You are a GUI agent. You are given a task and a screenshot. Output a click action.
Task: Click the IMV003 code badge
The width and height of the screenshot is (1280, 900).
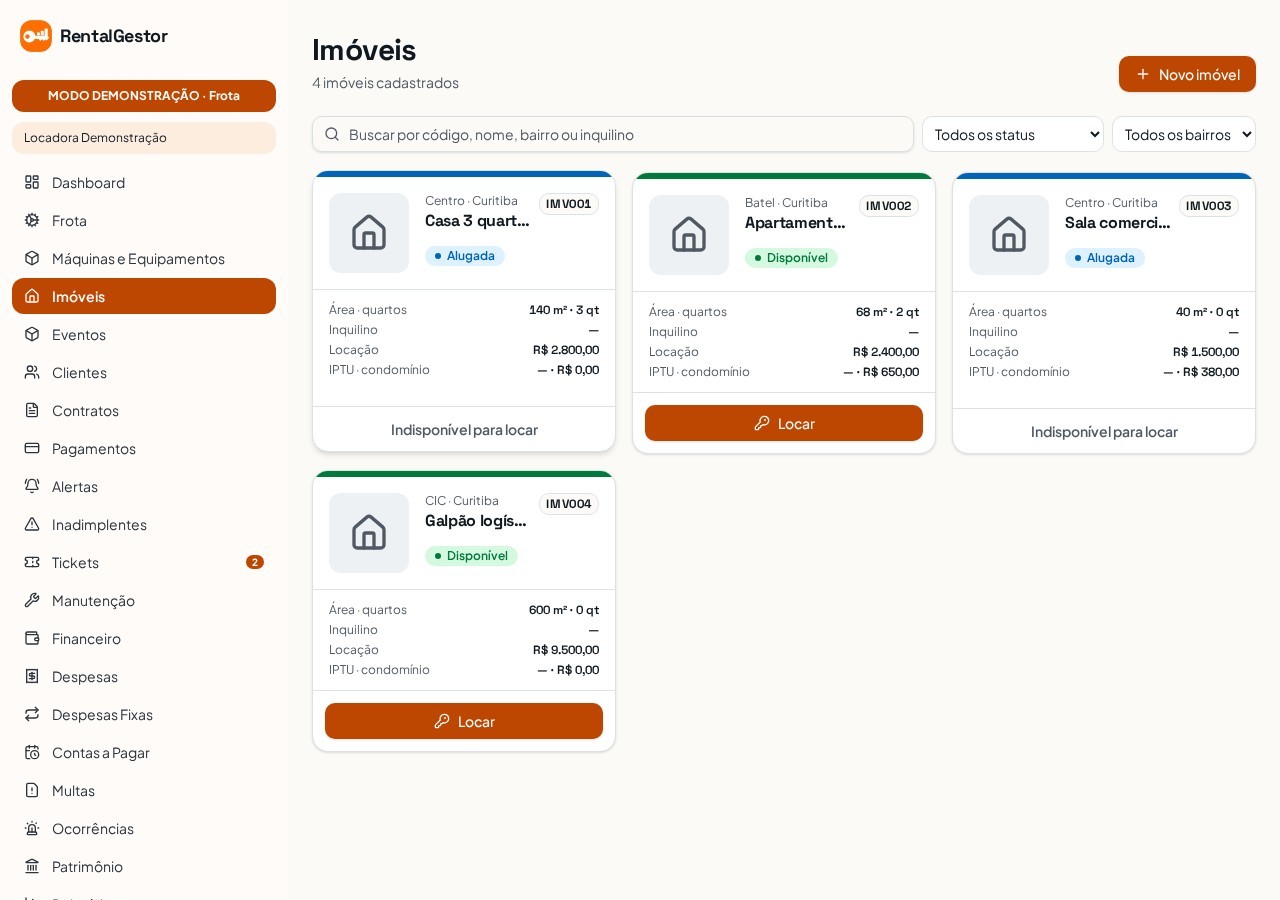1209,206
